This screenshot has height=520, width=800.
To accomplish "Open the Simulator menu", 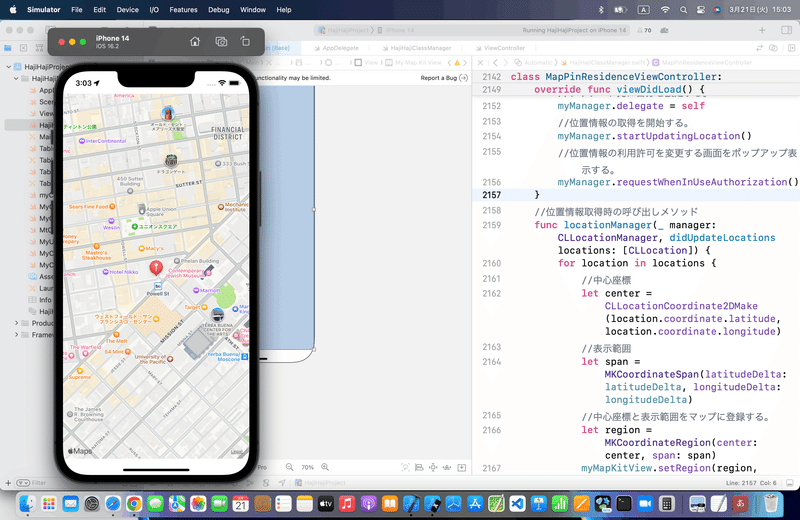I will click(x=43, y=10).
